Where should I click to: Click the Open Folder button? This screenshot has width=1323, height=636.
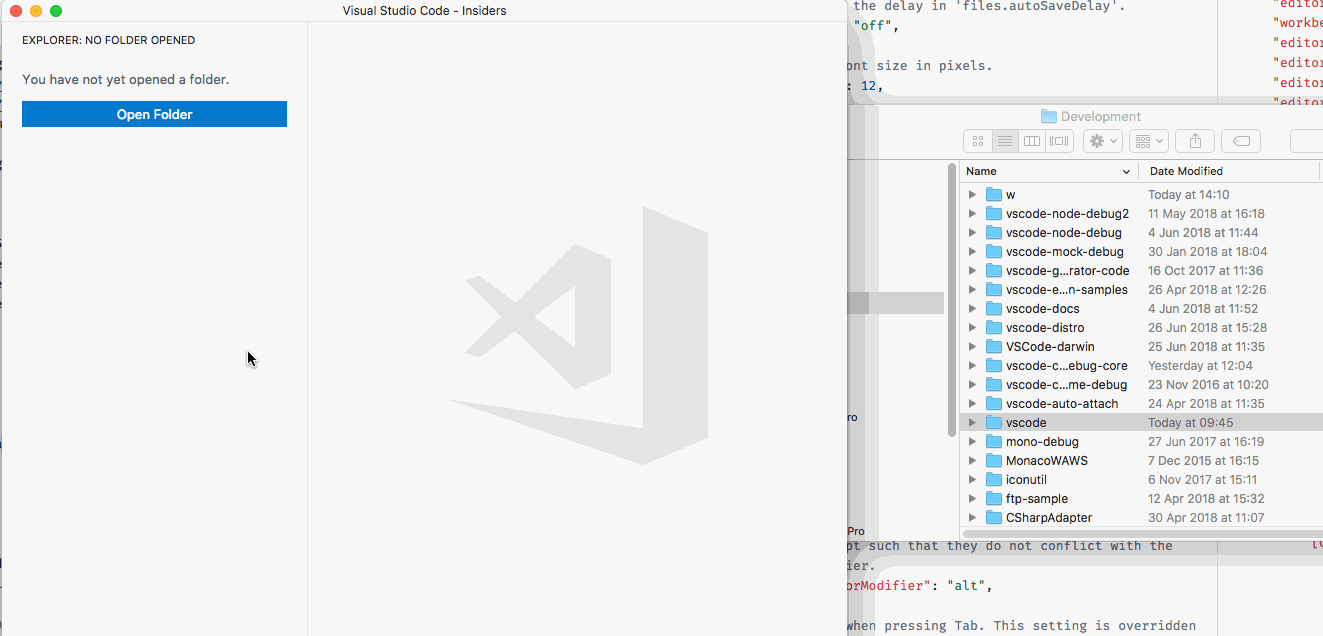[x=154, y=114]
